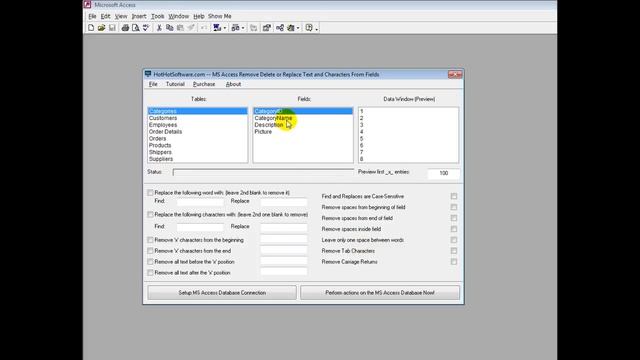Viewport: 640px width, 360px height.
Task: Click the Print toolbar icon
Action: (x=125, y=28)
